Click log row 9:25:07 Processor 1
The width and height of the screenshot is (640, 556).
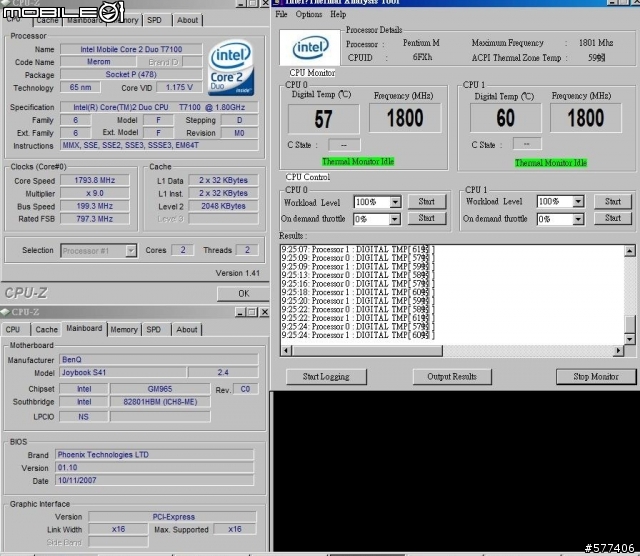click(358, 249)
